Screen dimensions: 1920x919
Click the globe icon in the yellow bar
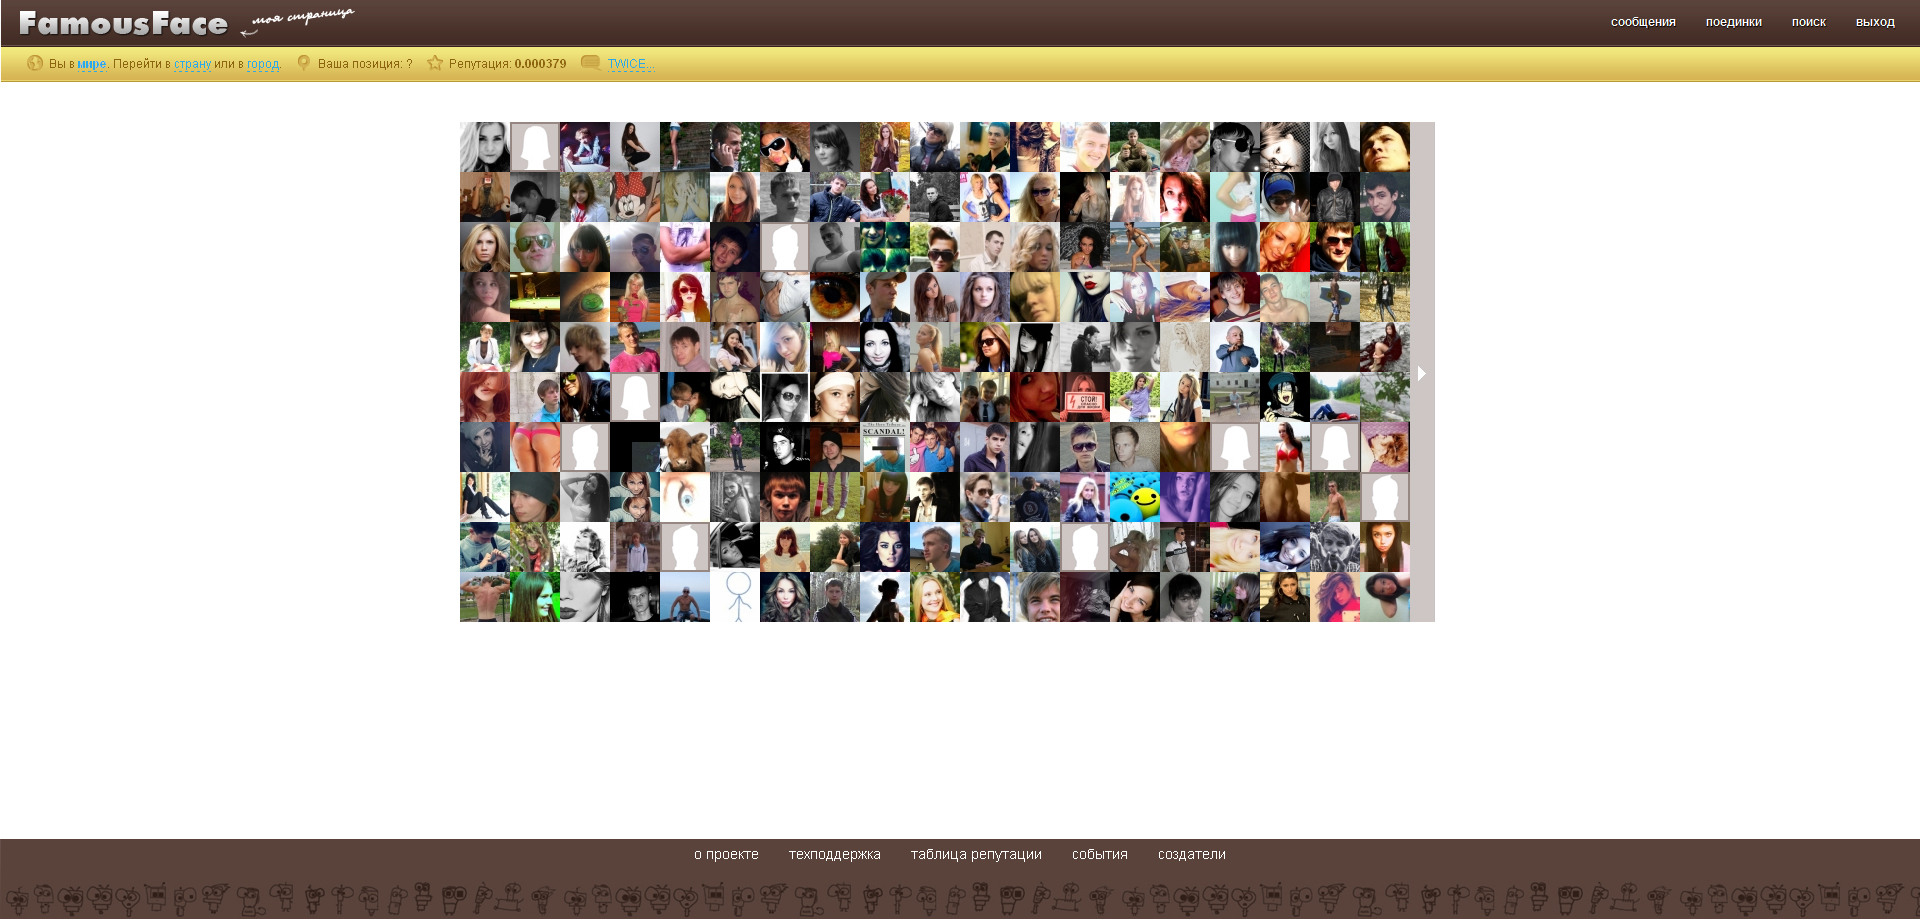click(35, 63)
